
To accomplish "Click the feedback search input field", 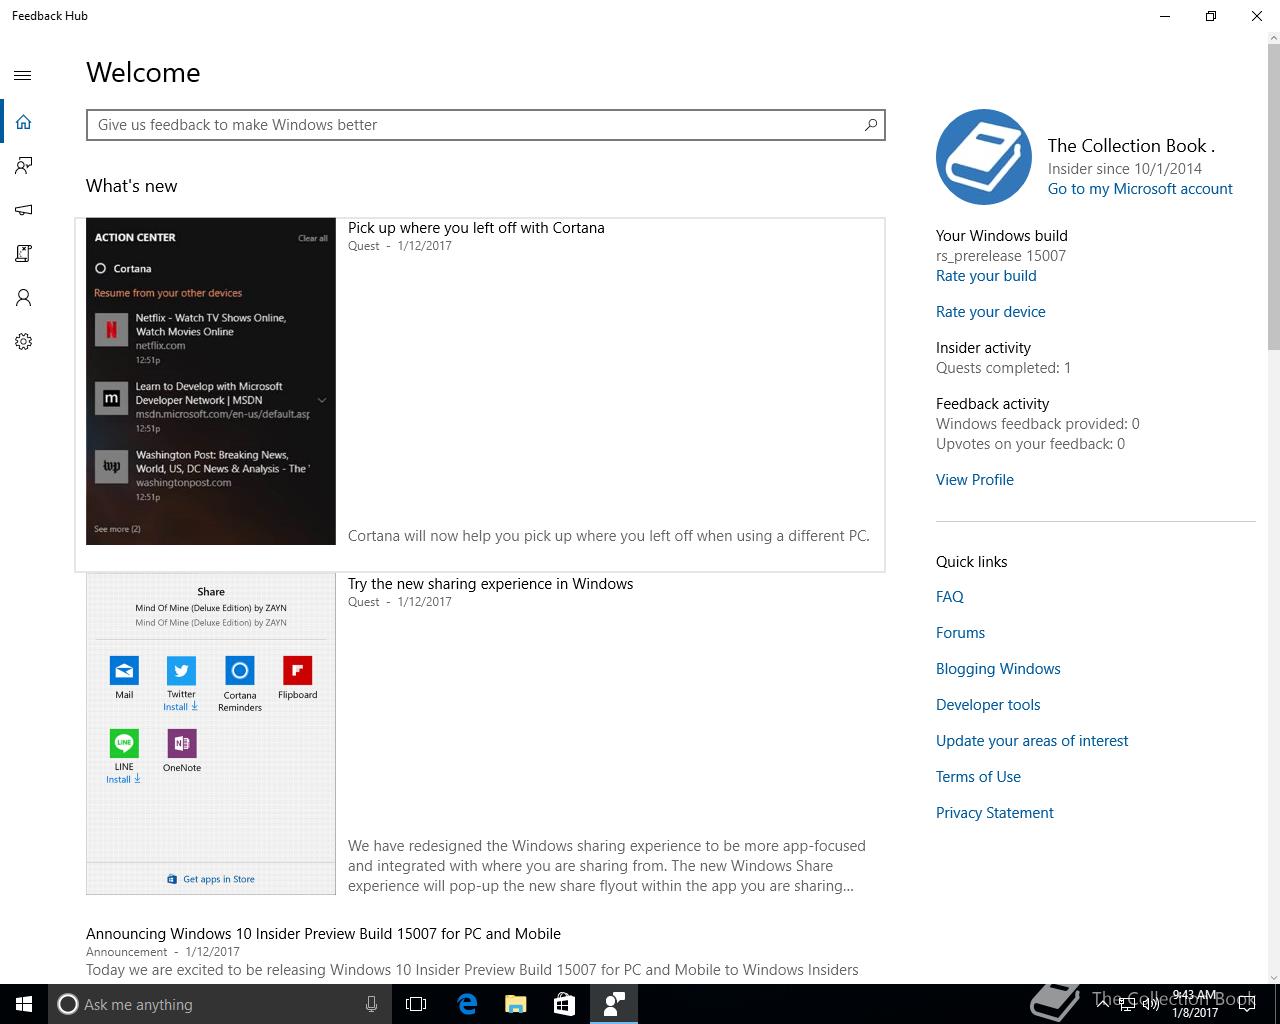I will [485, 125].
